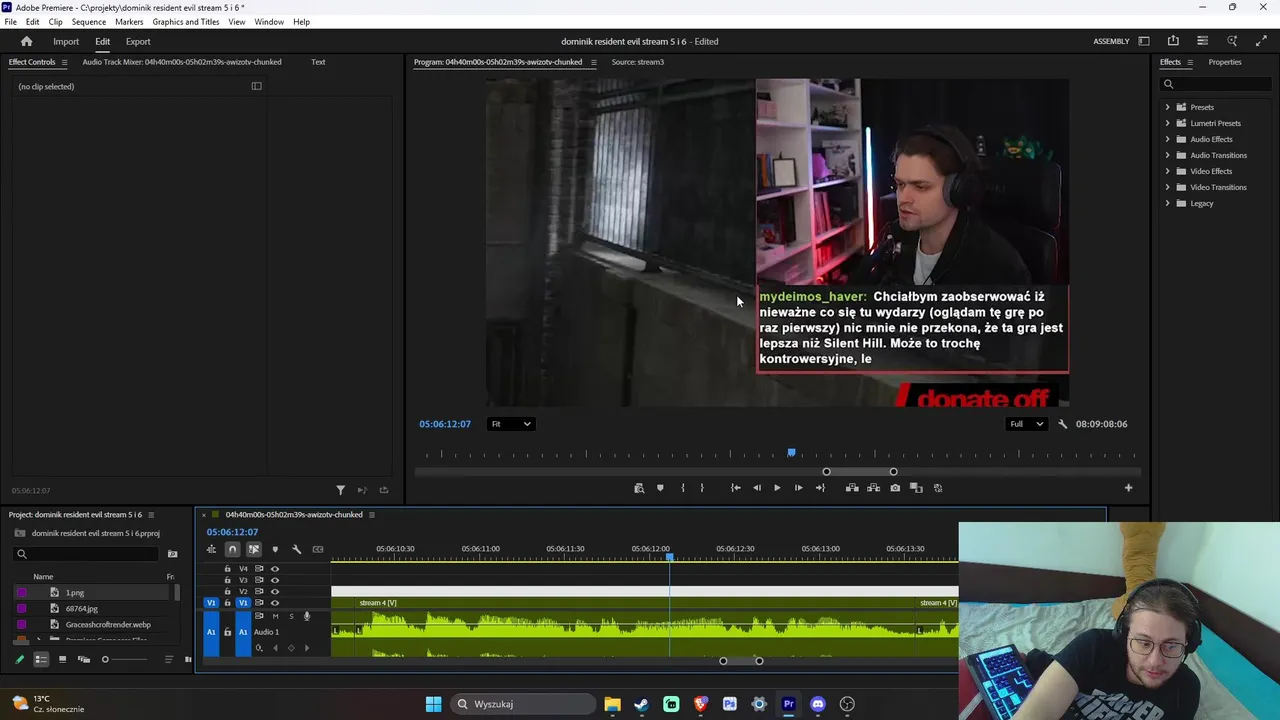Jump to the In point
The width and height of the screenshot is (1280, 720).
735,488
